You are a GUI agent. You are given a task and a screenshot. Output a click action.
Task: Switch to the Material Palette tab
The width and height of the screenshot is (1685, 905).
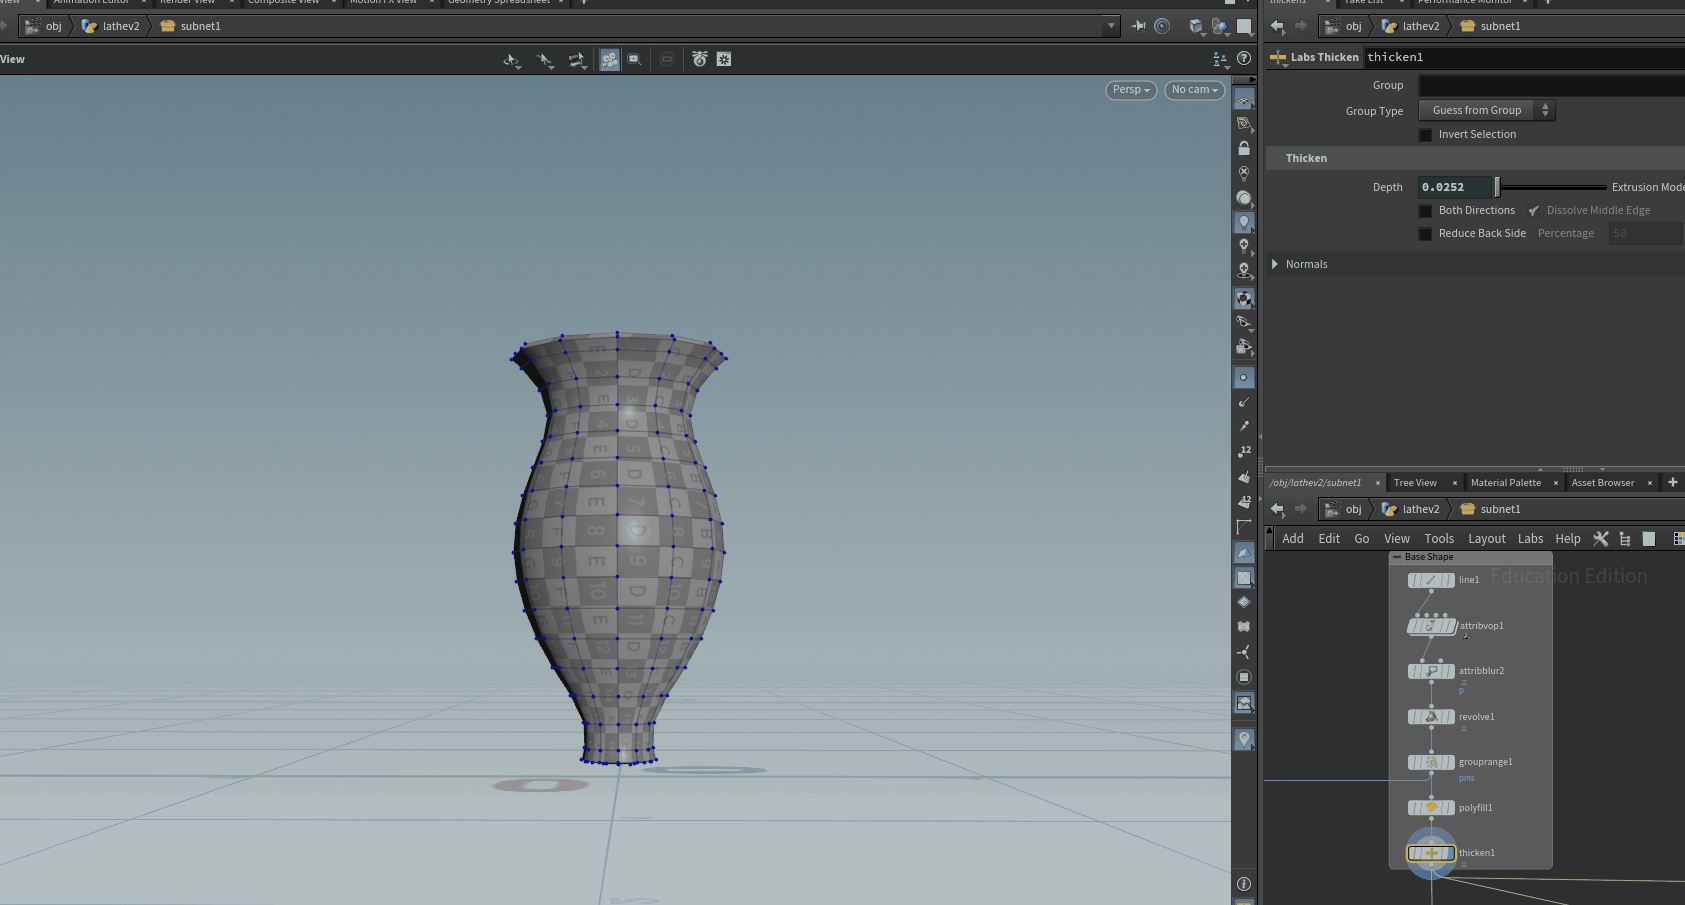(x=1506, y=483)
